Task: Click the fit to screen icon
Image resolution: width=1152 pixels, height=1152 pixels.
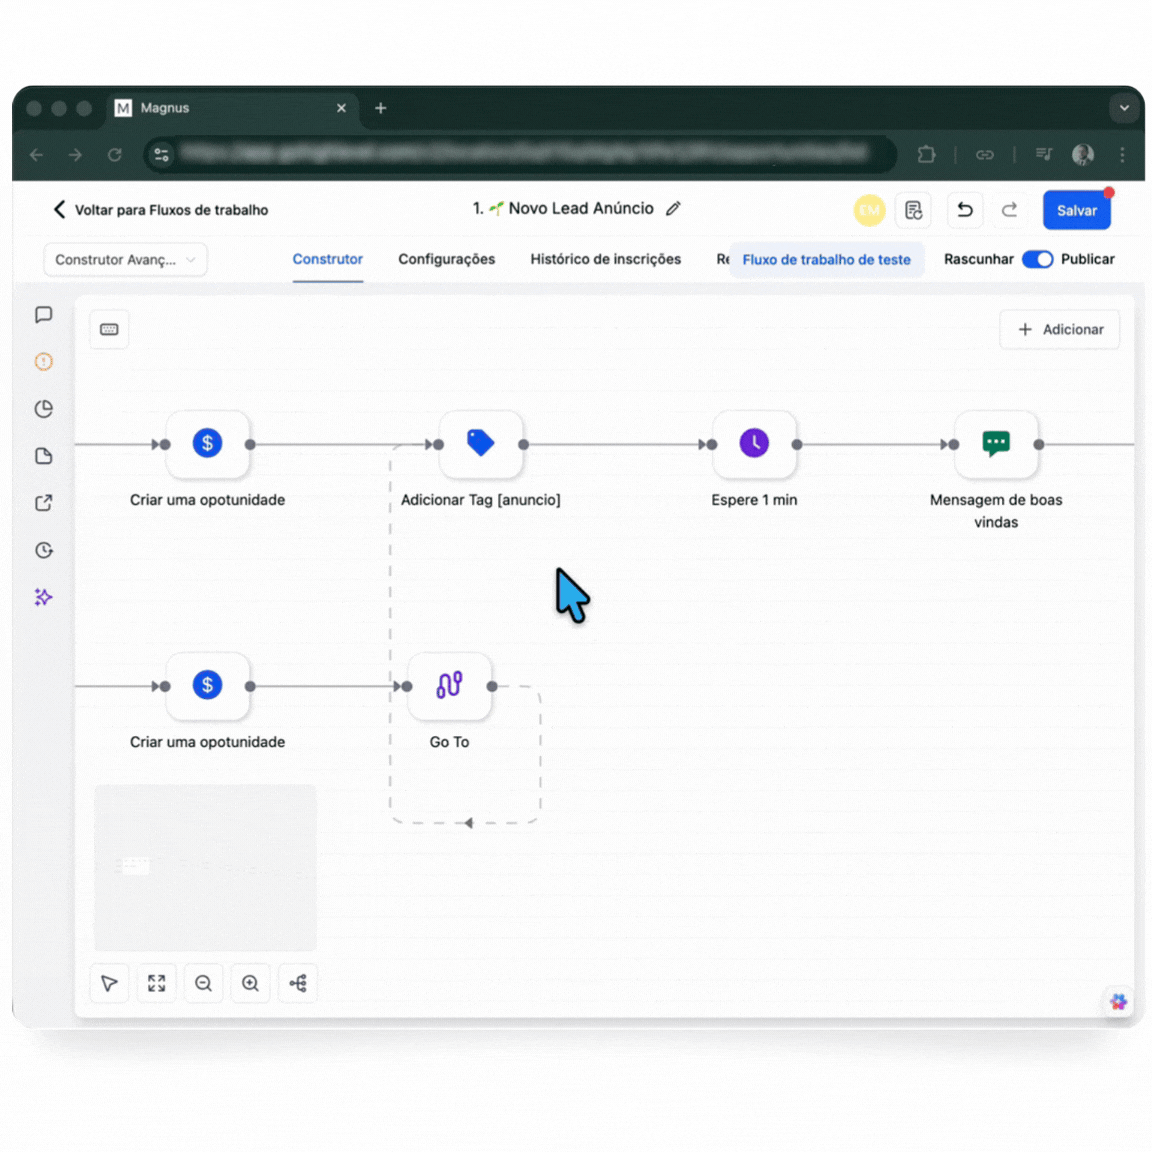Action: click(157, 983)
